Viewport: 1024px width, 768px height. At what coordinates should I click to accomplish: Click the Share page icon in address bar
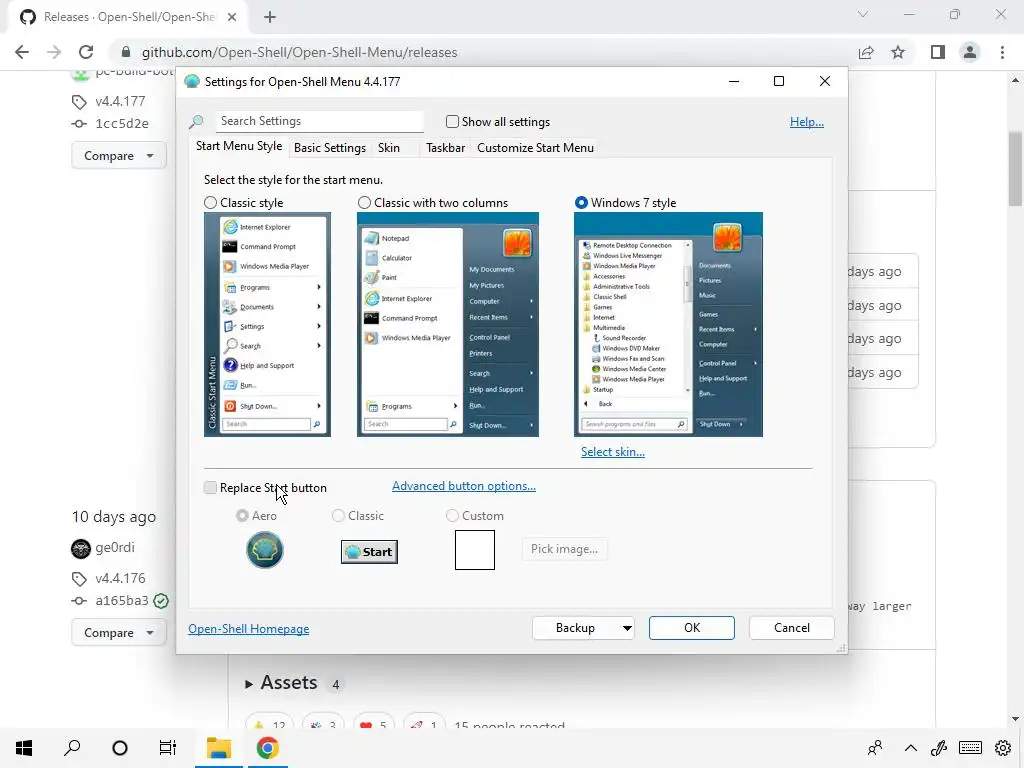coord(867,52)
